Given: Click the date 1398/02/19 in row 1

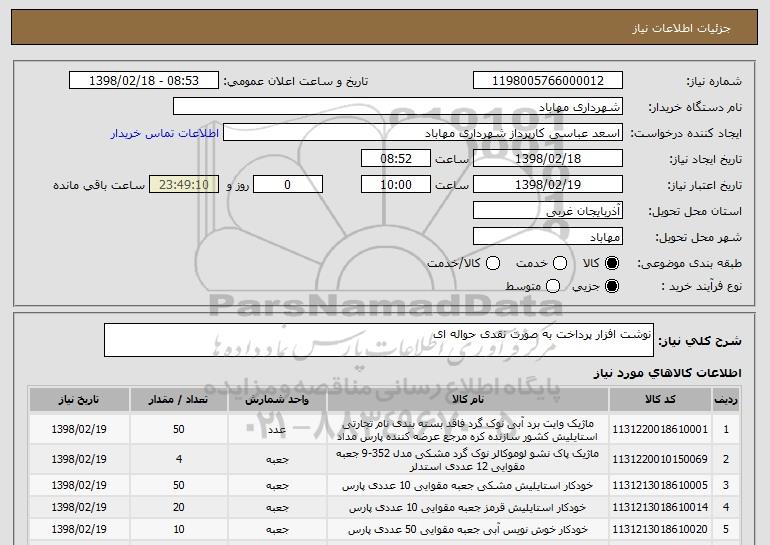Looking at the screenshot, I should pos(79,429).
